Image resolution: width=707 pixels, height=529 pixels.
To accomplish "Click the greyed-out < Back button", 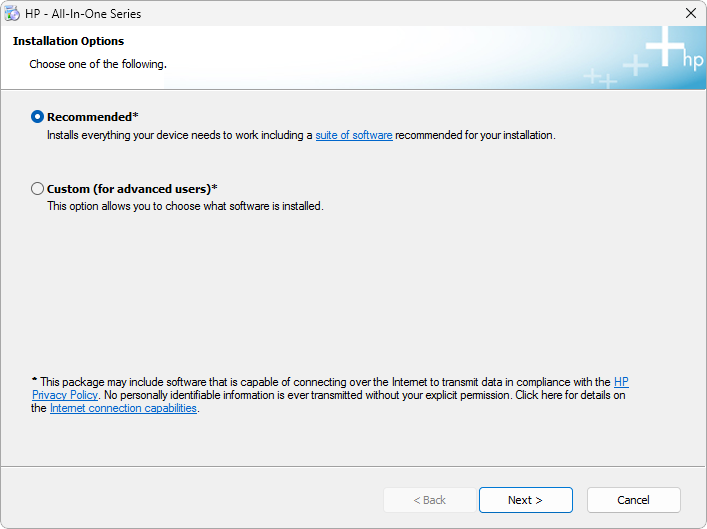I will (x=430, y=500).
